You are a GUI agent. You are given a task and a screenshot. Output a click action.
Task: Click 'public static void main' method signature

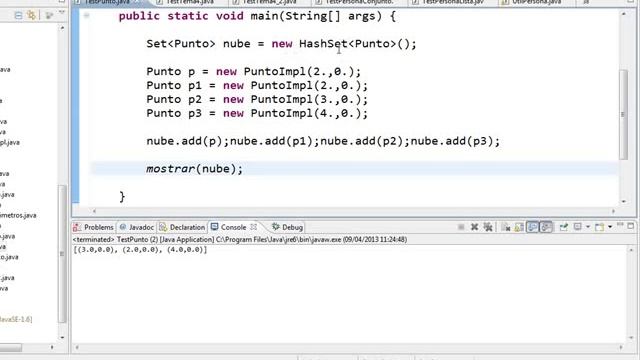tap(257, 17)
